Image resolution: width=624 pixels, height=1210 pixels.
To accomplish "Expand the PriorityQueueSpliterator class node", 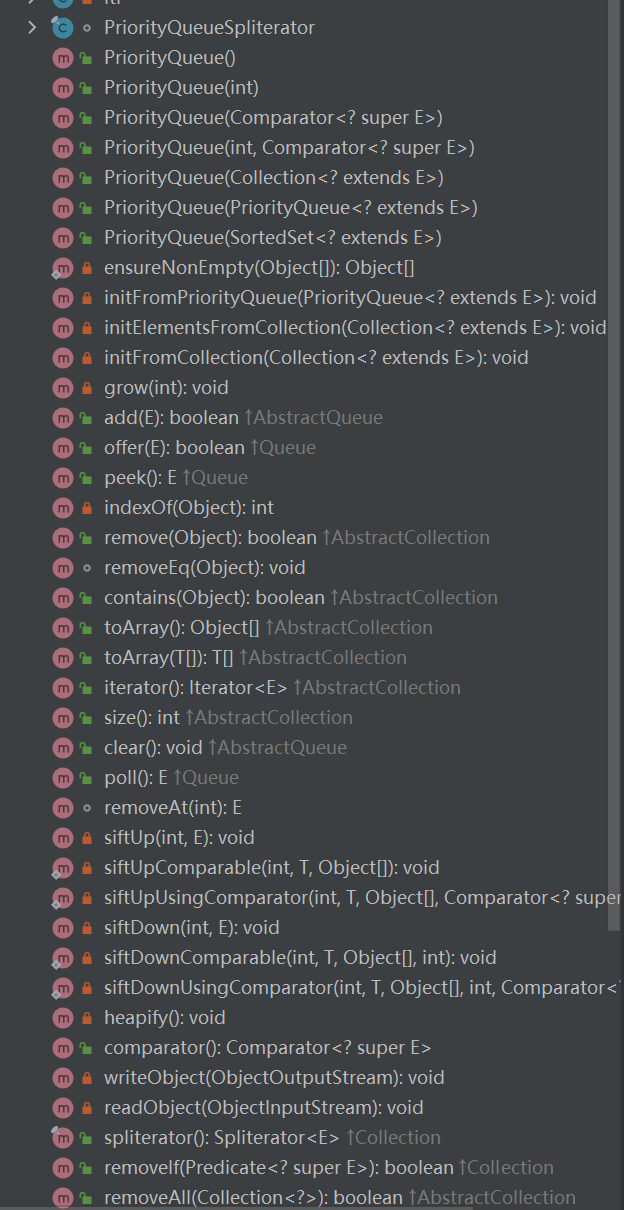I will (x=34, y=28).
